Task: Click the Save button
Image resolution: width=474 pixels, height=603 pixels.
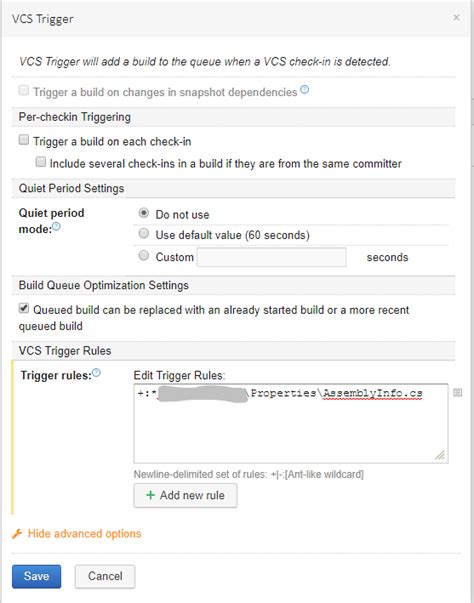Action: coord(37,576)
